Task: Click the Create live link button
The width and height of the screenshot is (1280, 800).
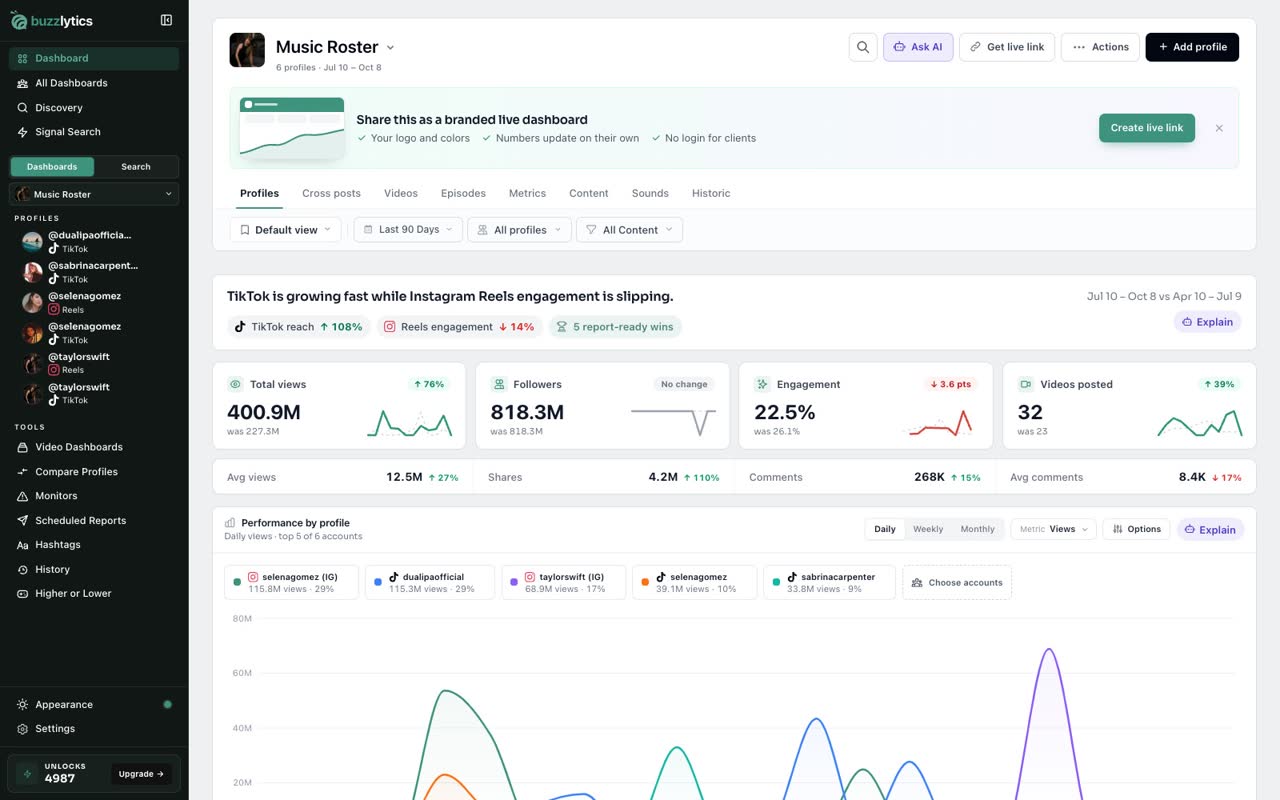Action: point(1147,128)
